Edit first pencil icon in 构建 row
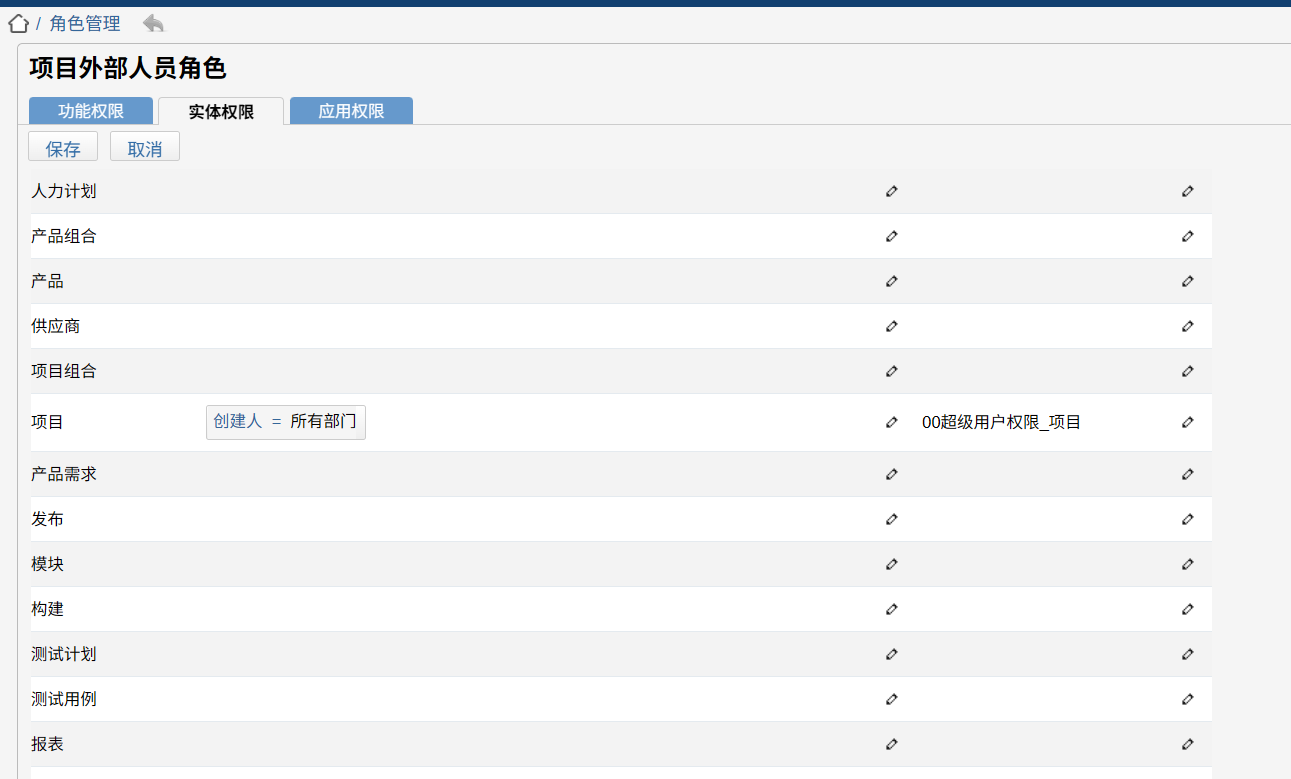1291x779 pixels. (892, 609)
